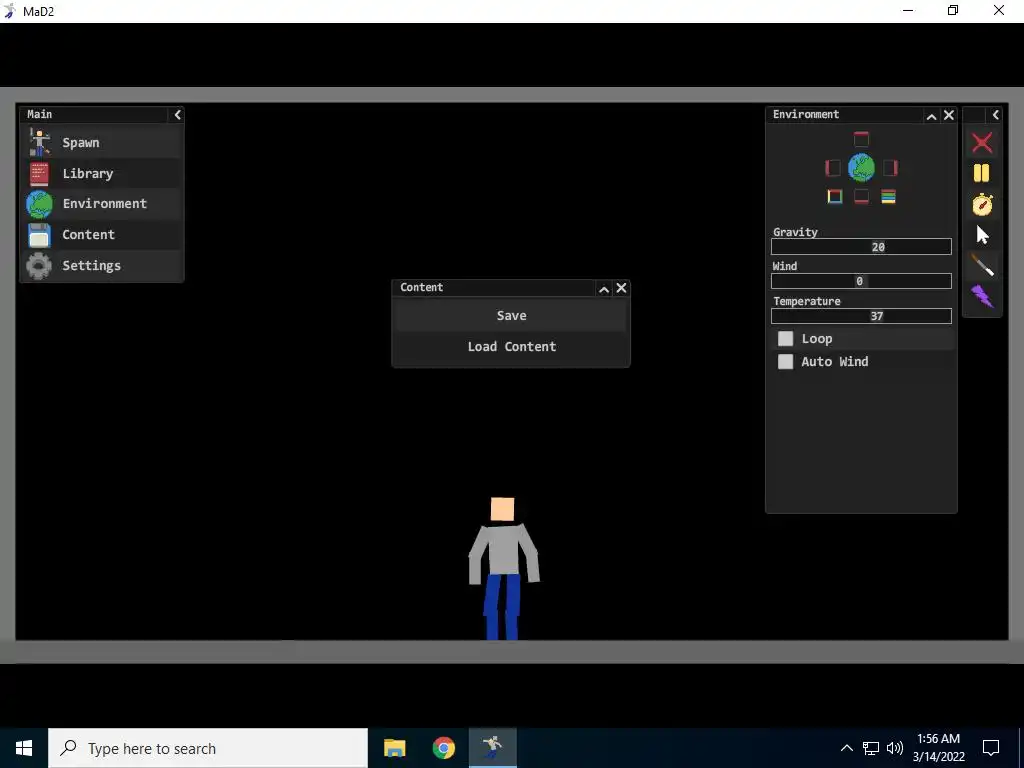Screen dimensions: 1024x768
Task: Click the rainbow striped layers icon
Action: coord(888,197)
